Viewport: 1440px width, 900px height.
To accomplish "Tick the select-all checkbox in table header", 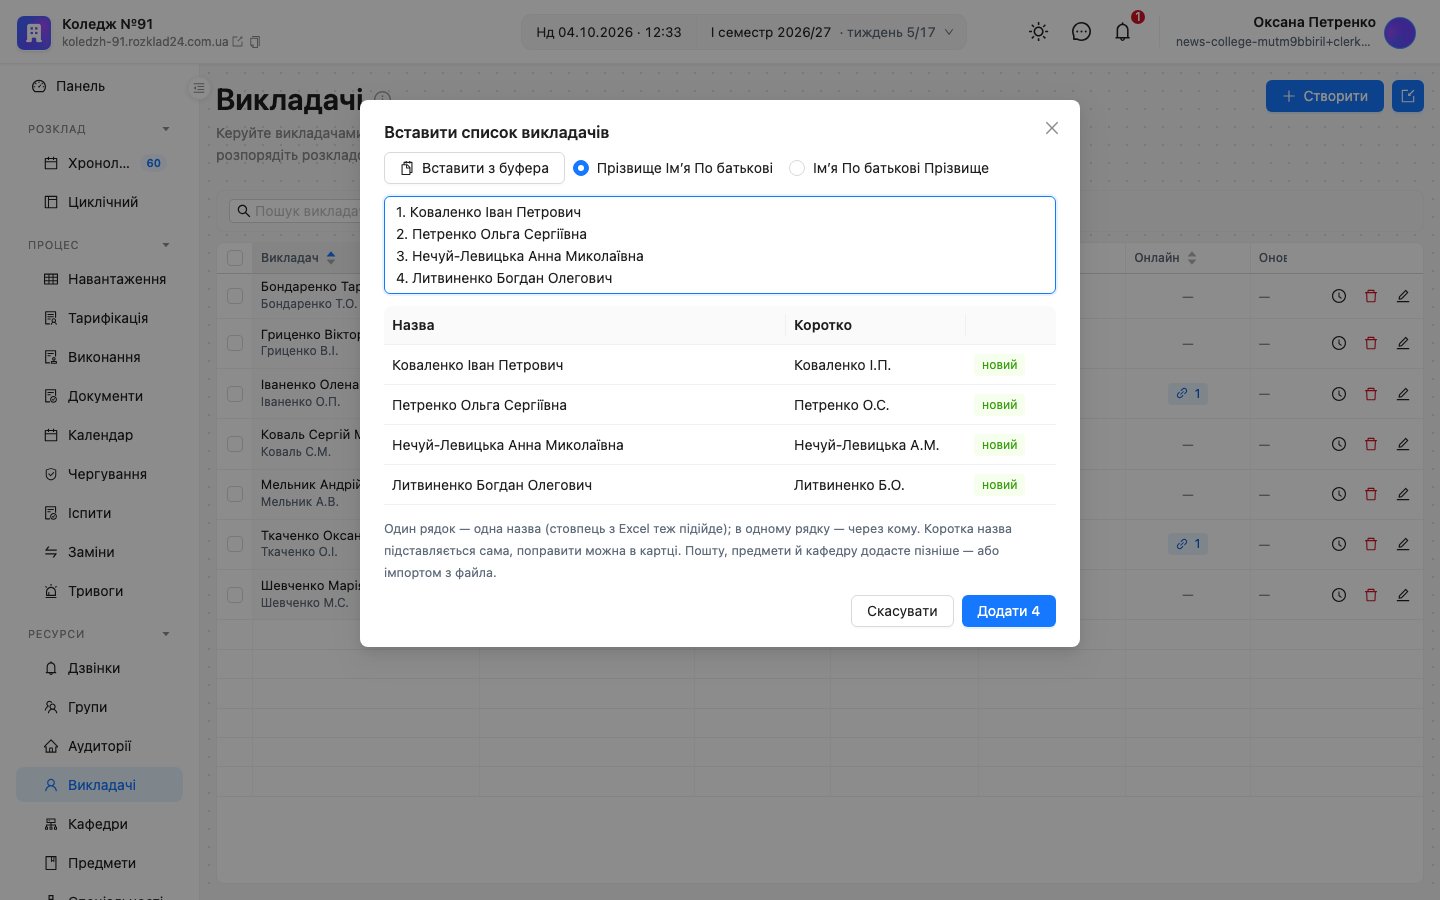I will [x=235, y=258].
